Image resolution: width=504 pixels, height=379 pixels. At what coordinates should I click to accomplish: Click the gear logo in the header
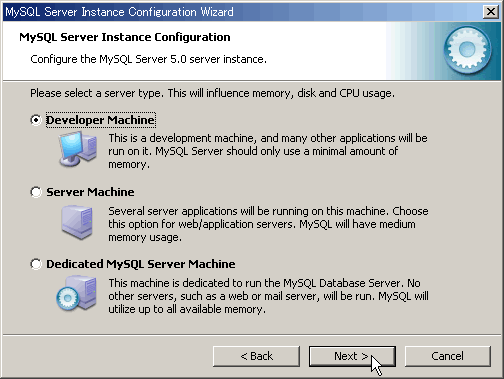click(x=467, y=50)
